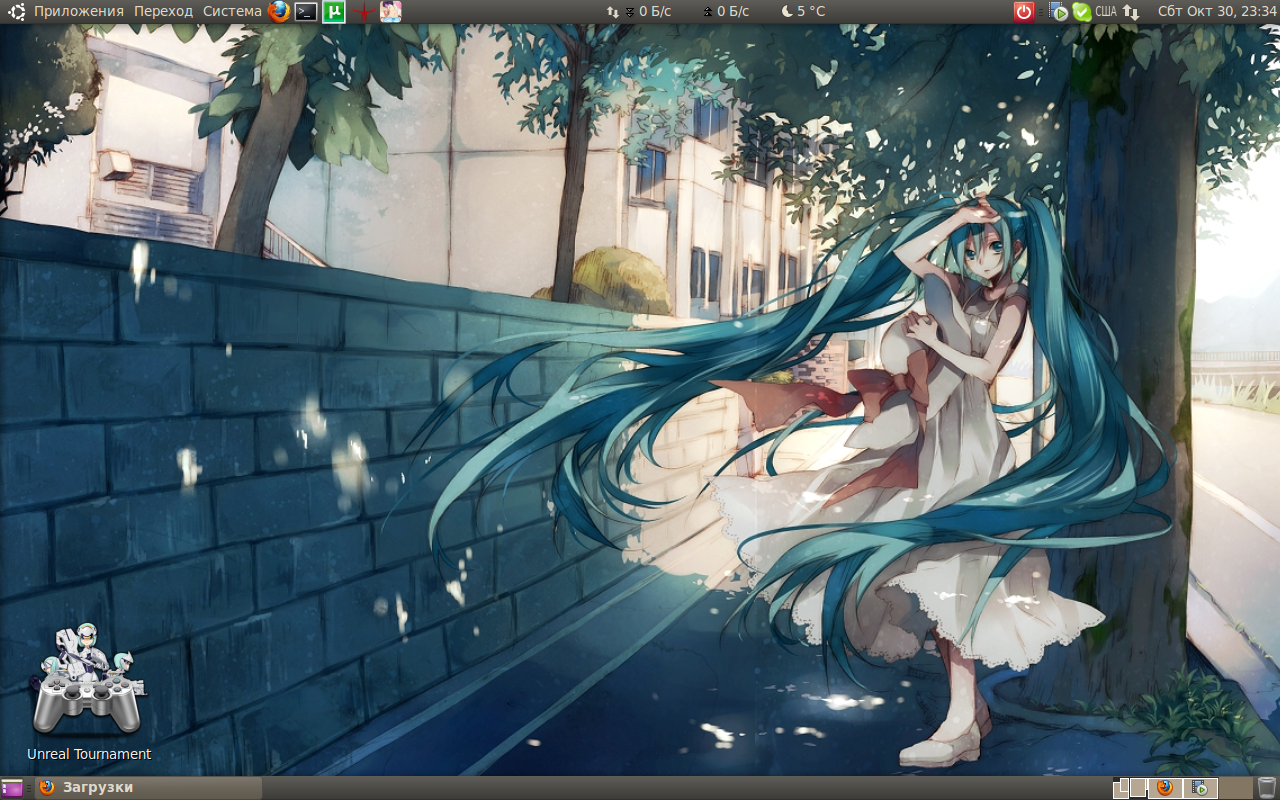This screenshot has height=800, width=1280.
Task: Click the Ubuntu logo in top panel
Action: [x=16, y=11]
